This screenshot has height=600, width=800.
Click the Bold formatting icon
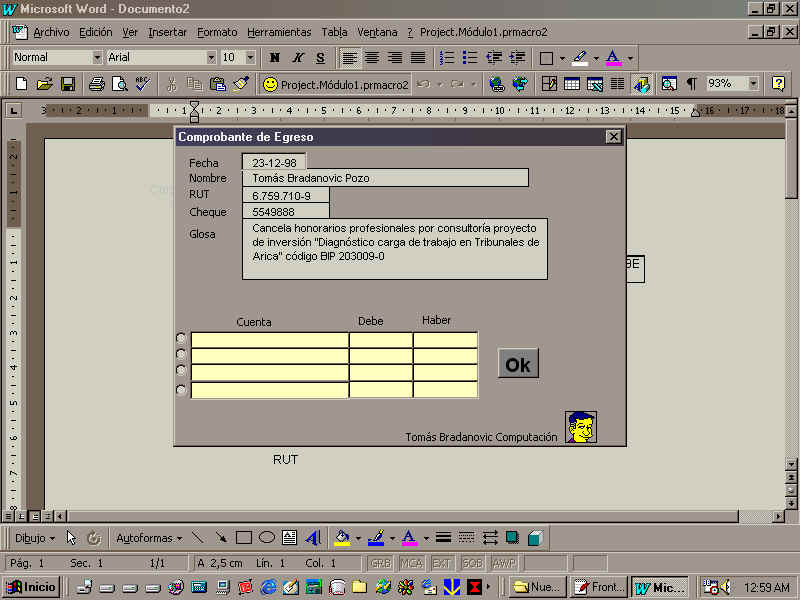tap(275, 58)
